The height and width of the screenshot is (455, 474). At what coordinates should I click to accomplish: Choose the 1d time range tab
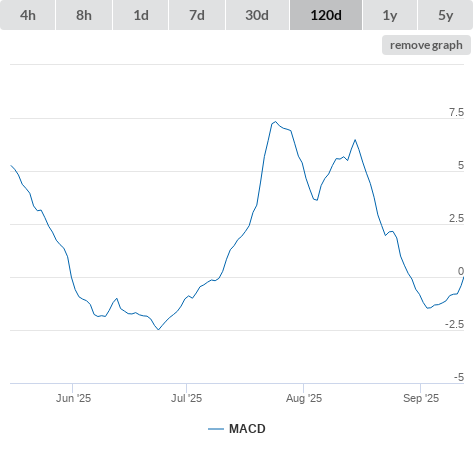[141, 15]
